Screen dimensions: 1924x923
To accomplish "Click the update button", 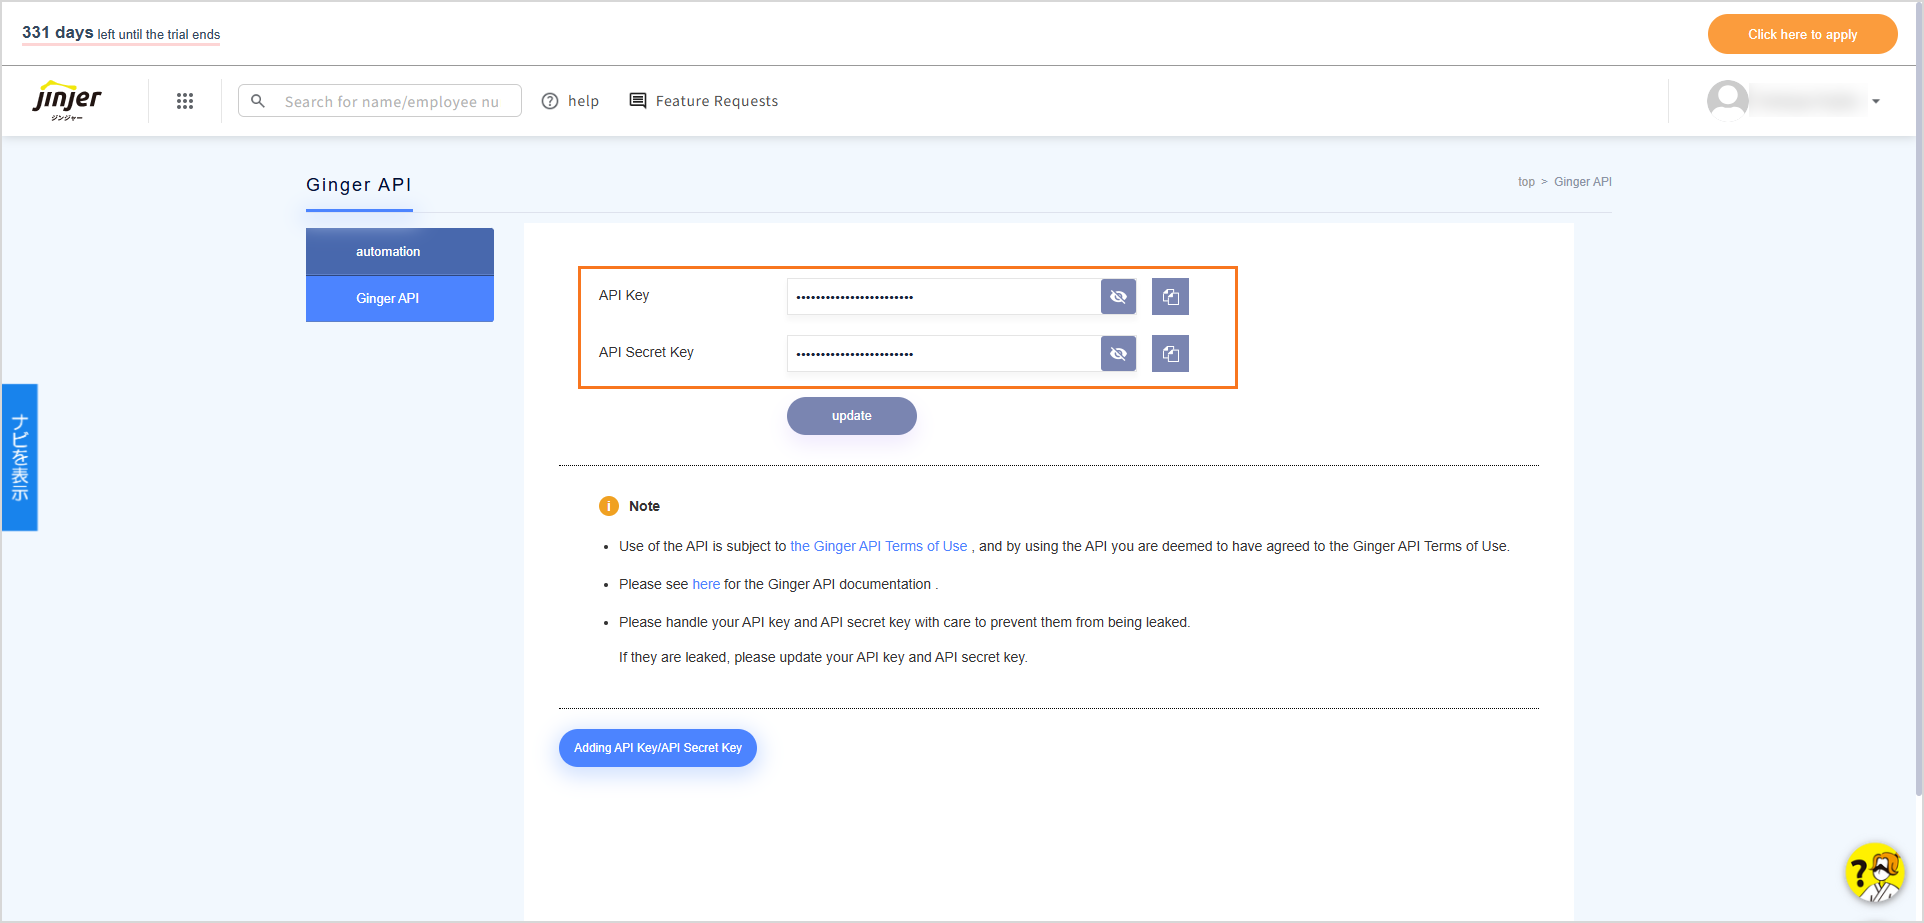I will 852,416.
